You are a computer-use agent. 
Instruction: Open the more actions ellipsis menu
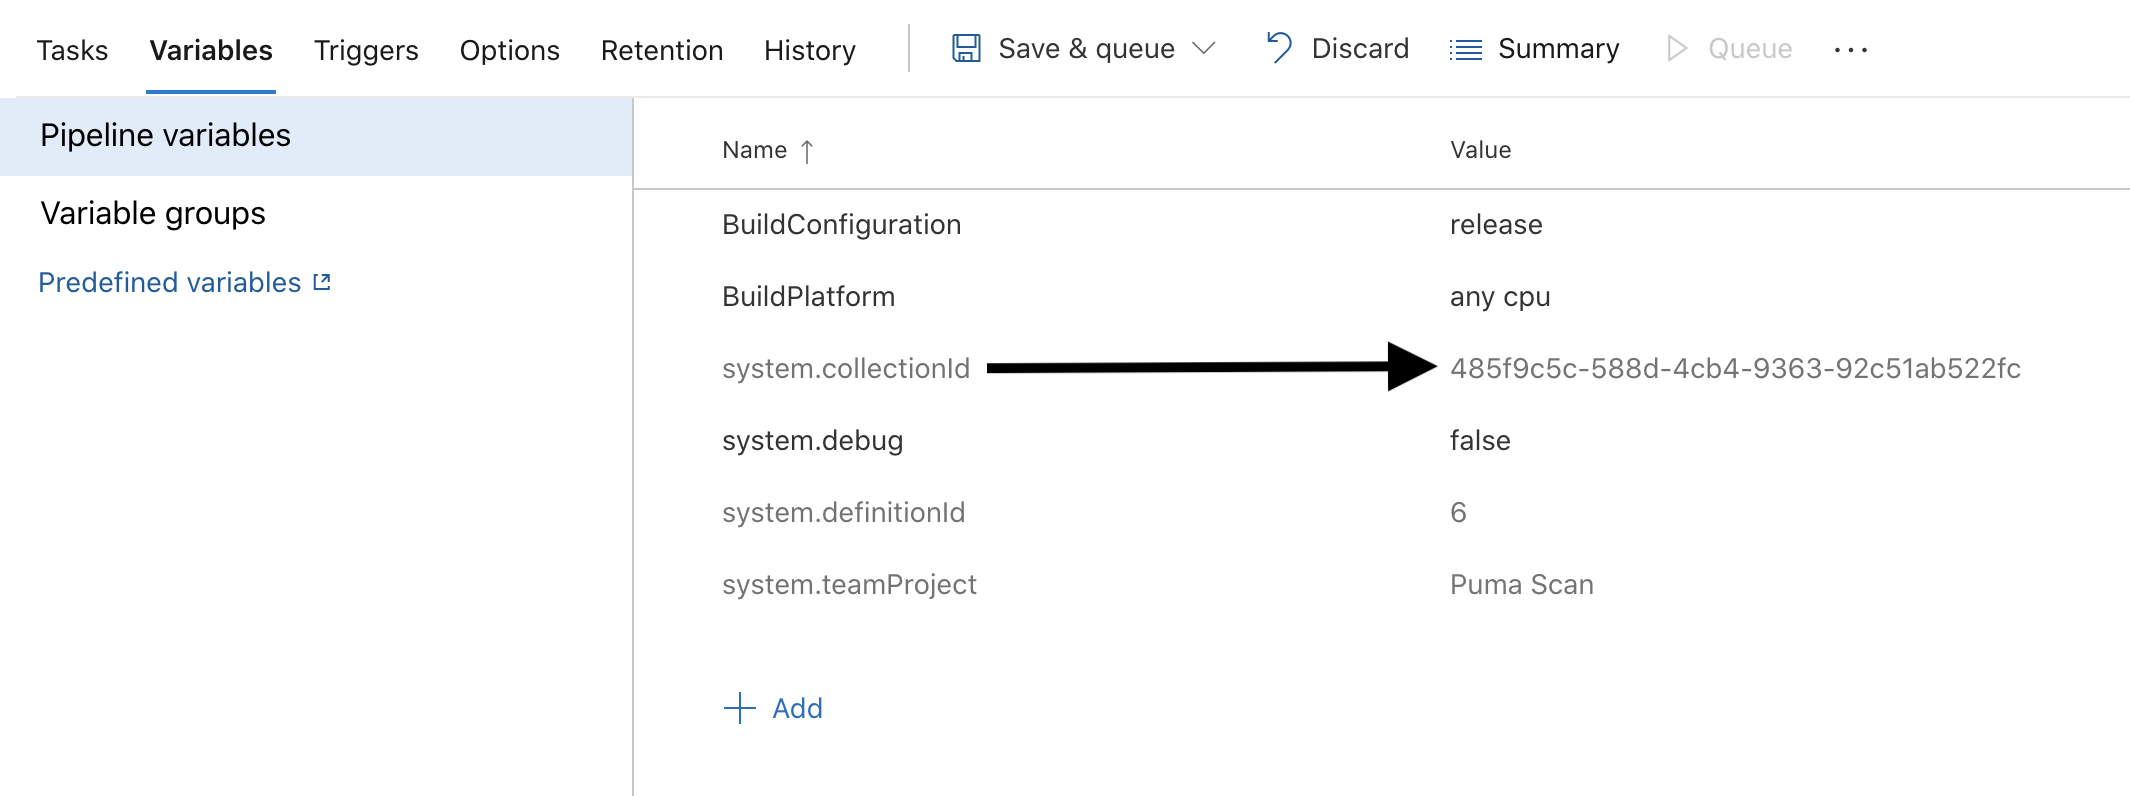1850,50
